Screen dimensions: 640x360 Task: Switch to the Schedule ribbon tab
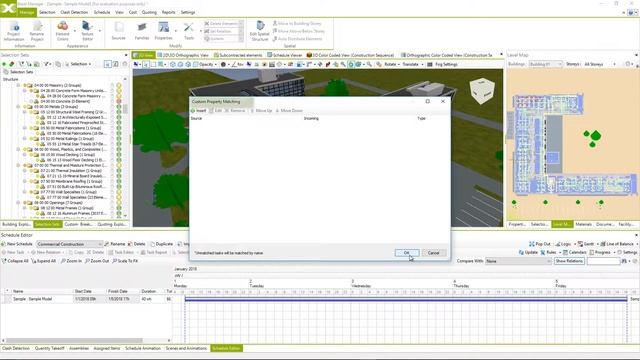click(102, 12)
